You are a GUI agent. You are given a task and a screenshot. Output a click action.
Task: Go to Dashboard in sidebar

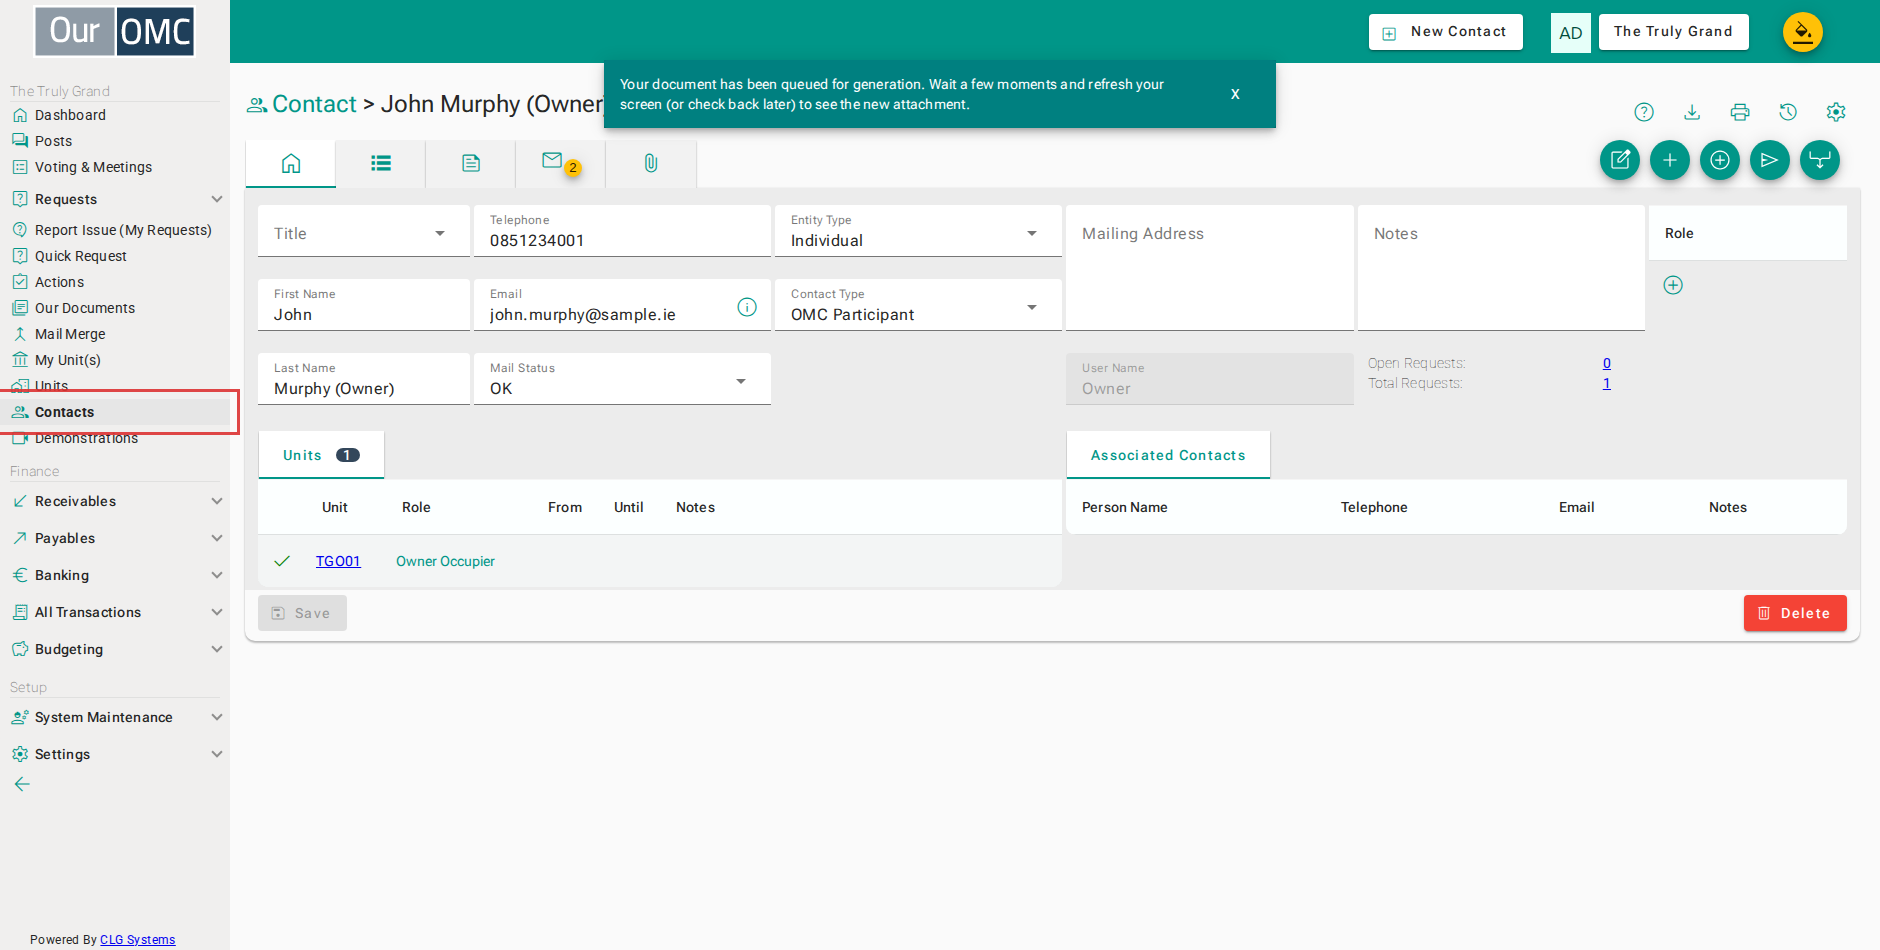tap(70, 115)
